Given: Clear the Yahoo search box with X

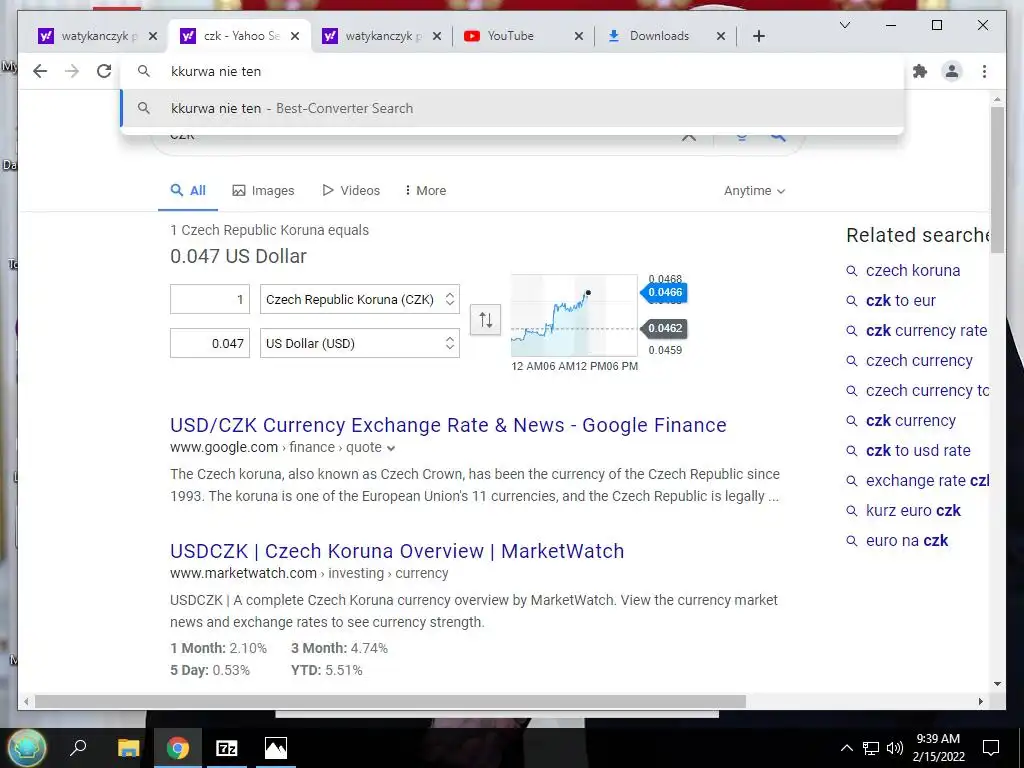Looking at the screenshot, I should (x=688, y=136).
